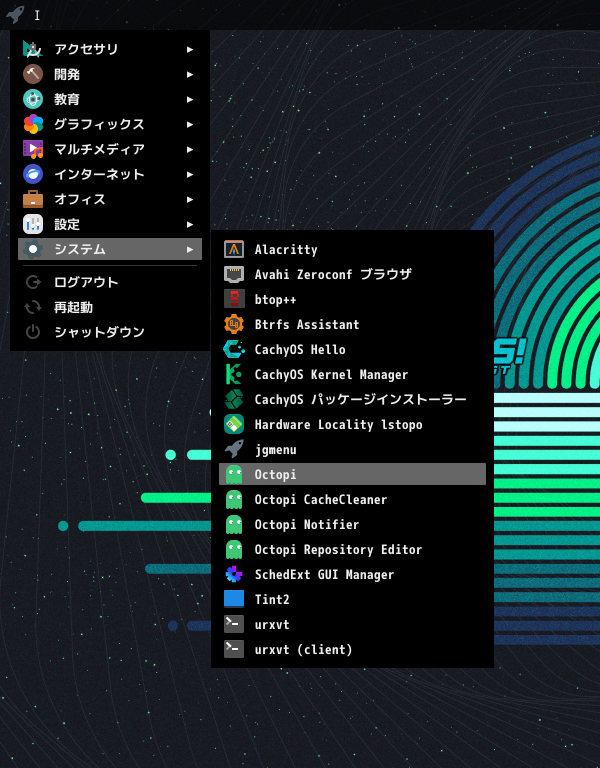This screenshot has width=600, height=768.
Task: Launch Hardware Locality lstopo entry
Action: coord(352,424)
